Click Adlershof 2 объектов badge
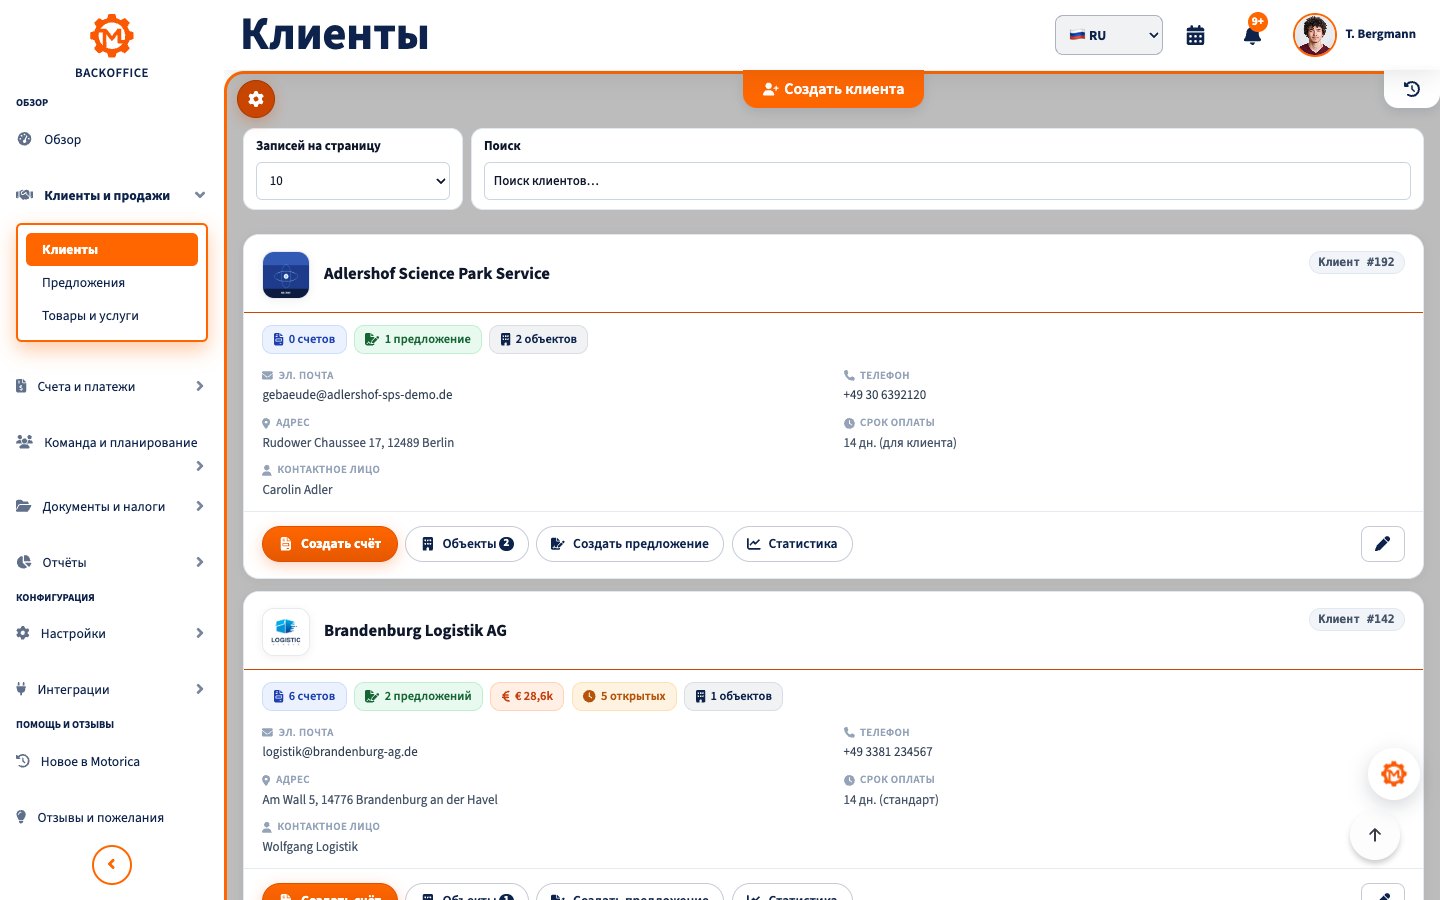This screenshot has width=1440, height=900. click(x=538, y=339)
